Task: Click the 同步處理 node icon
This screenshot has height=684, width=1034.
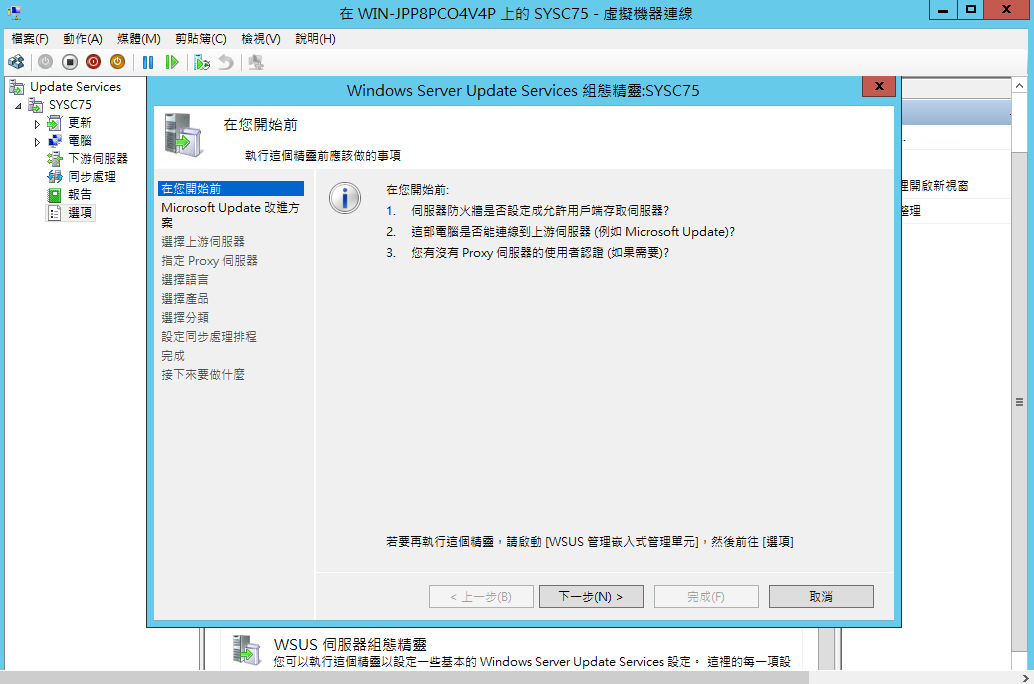Action: [55, 177]
